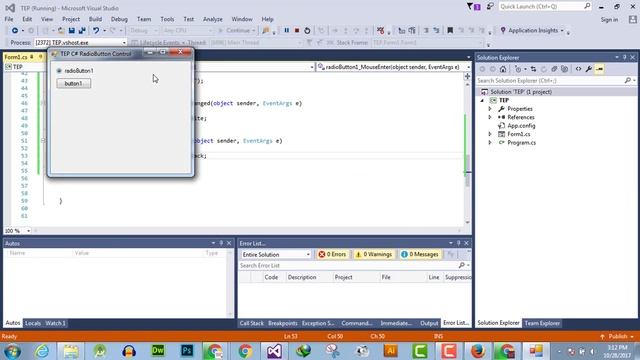This screenshot has width=640, height=360.
Task: Open Photoshop from the taskbar
Action: tap(187, 351)
